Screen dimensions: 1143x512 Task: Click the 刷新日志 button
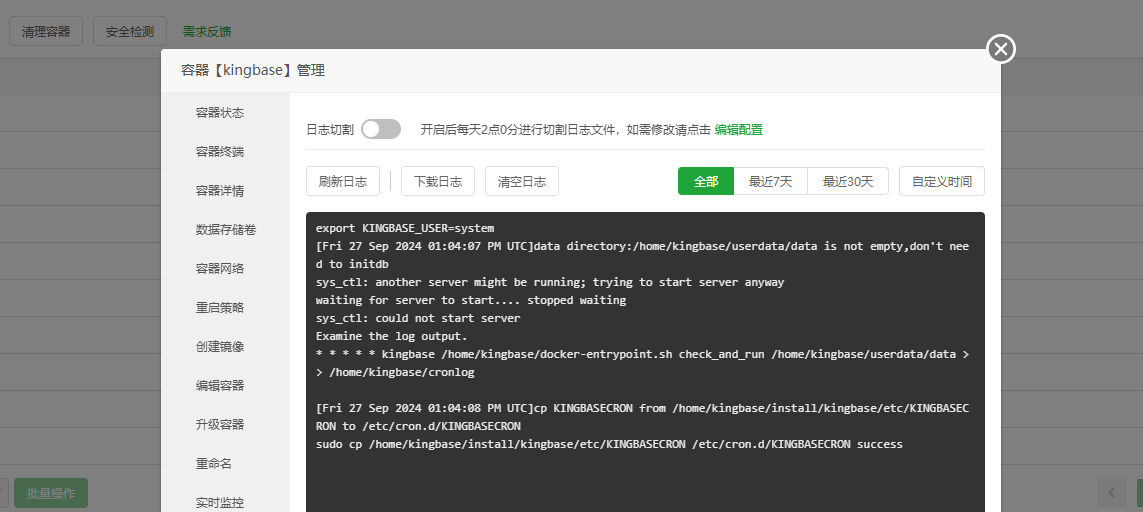(342, 181)
